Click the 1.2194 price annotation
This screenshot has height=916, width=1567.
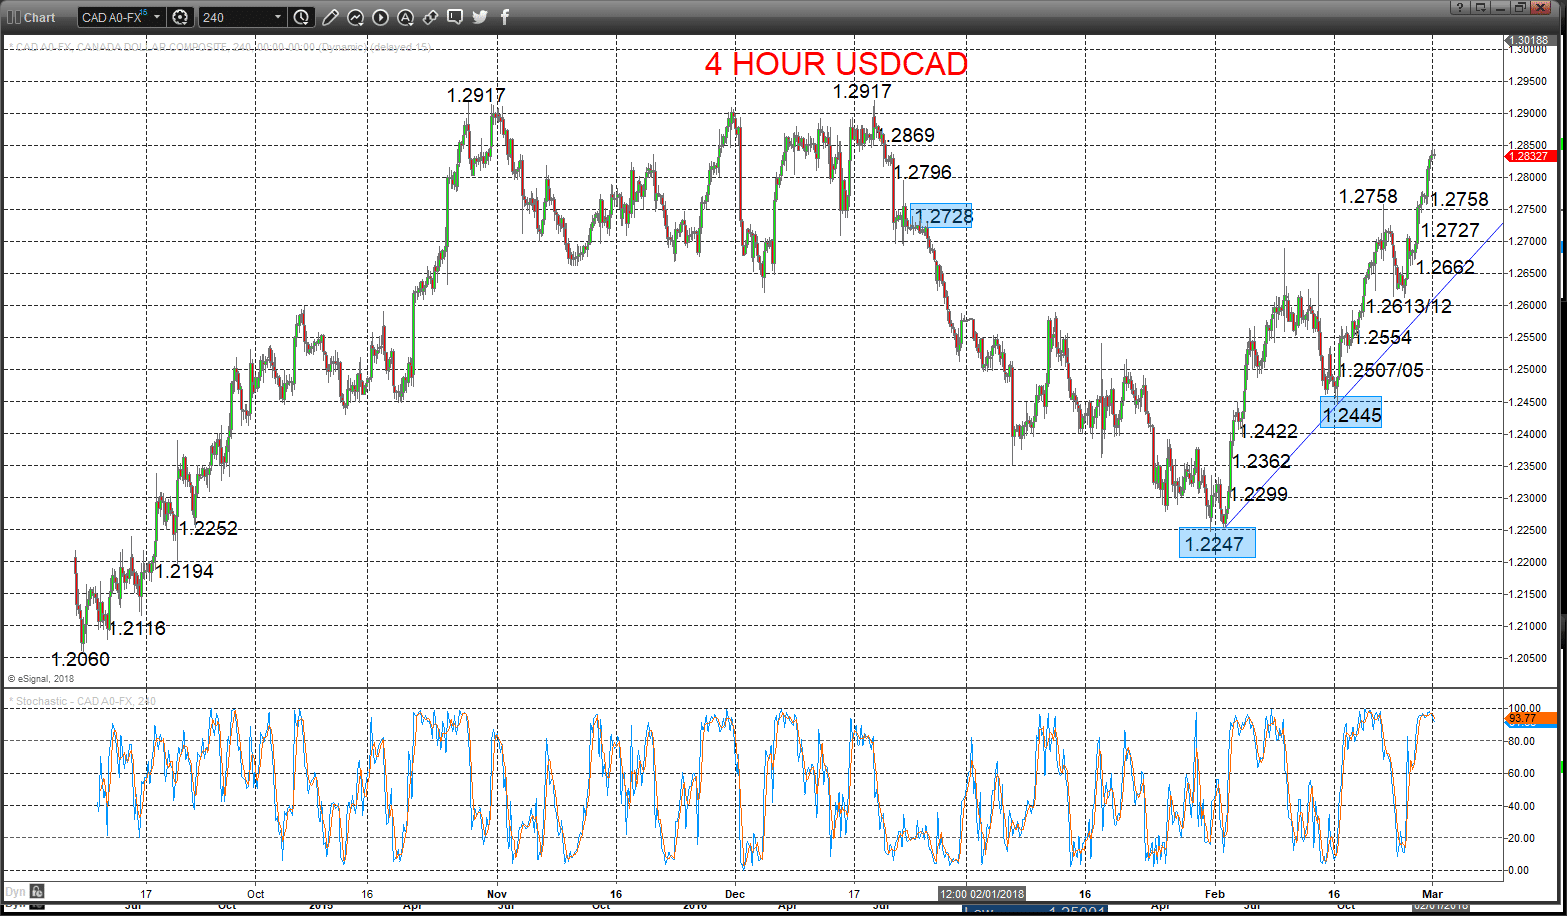click(184, 571)
